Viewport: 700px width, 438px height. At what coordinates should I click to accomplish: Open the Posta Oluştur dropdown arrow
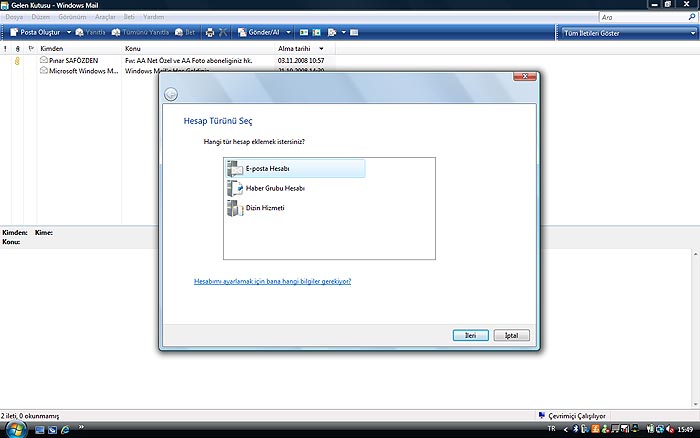pos(69,32)
